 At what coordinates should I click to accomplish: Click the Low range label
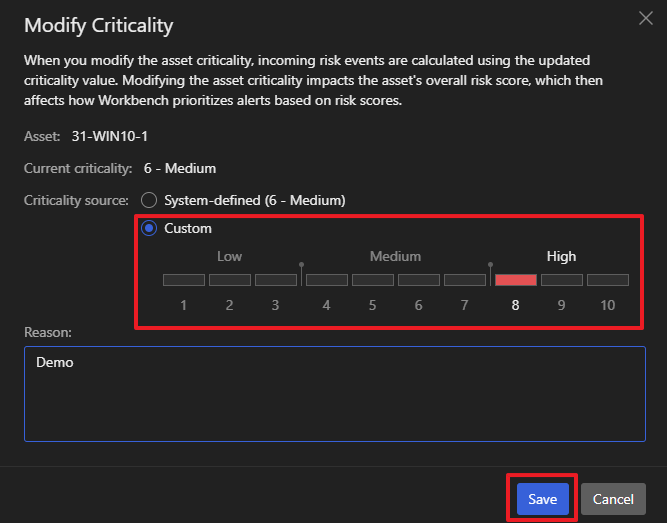pyautogui.click(x=229, y=257)
